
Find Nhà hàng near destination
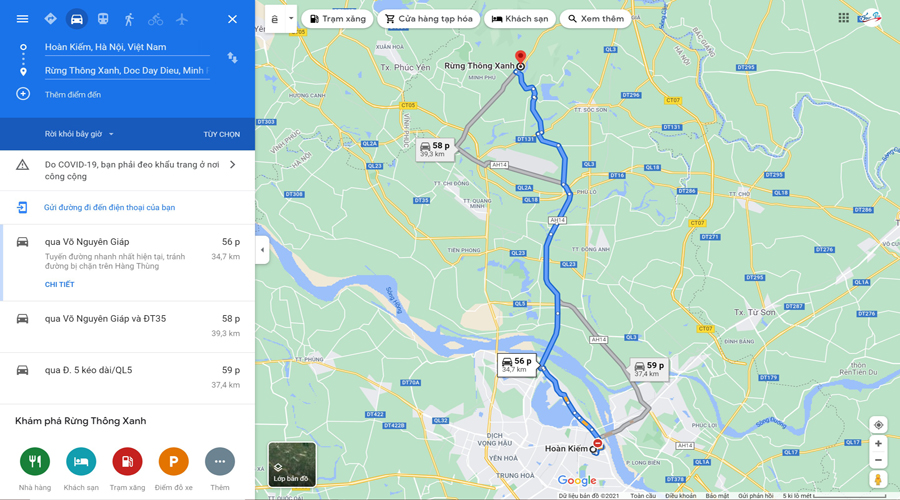click(x=35, y=469)
